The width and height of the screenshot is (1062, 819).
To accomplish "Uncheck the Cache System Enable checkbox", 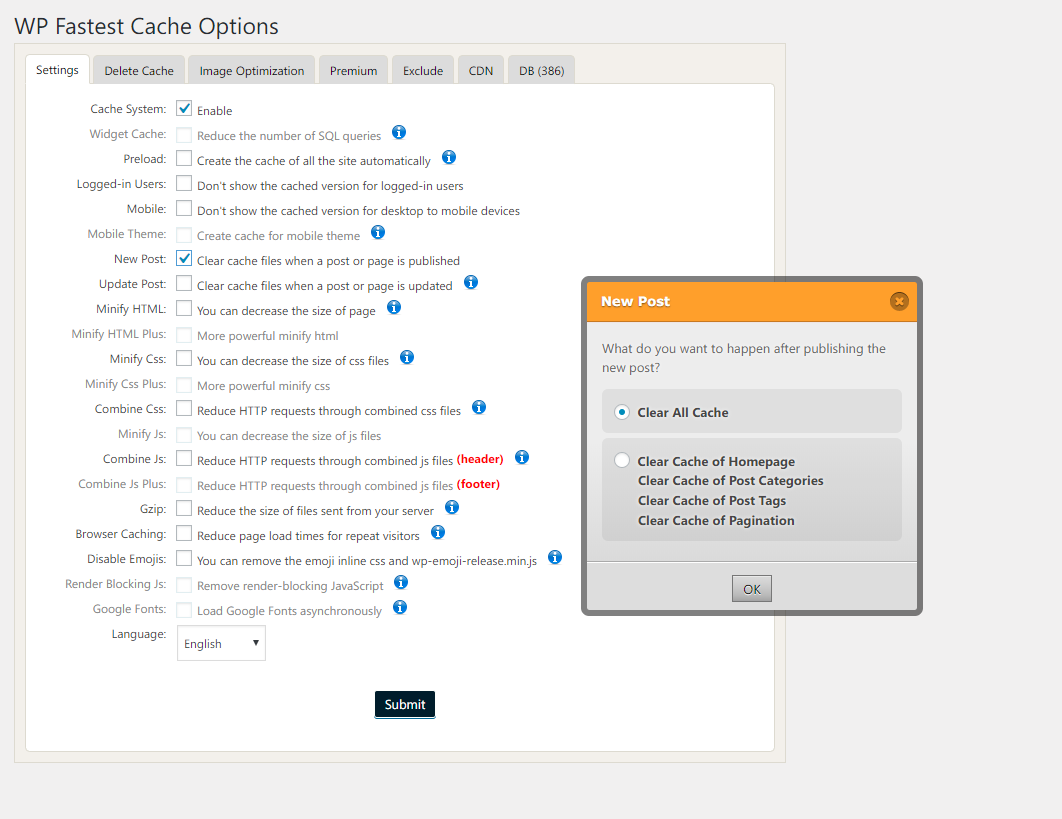I will (x=184, y=108).
